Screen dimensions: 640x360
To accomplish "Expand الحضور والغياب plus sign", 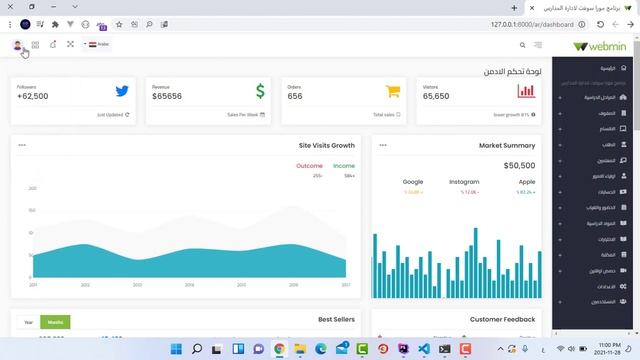I will click(x=560, y=208).
